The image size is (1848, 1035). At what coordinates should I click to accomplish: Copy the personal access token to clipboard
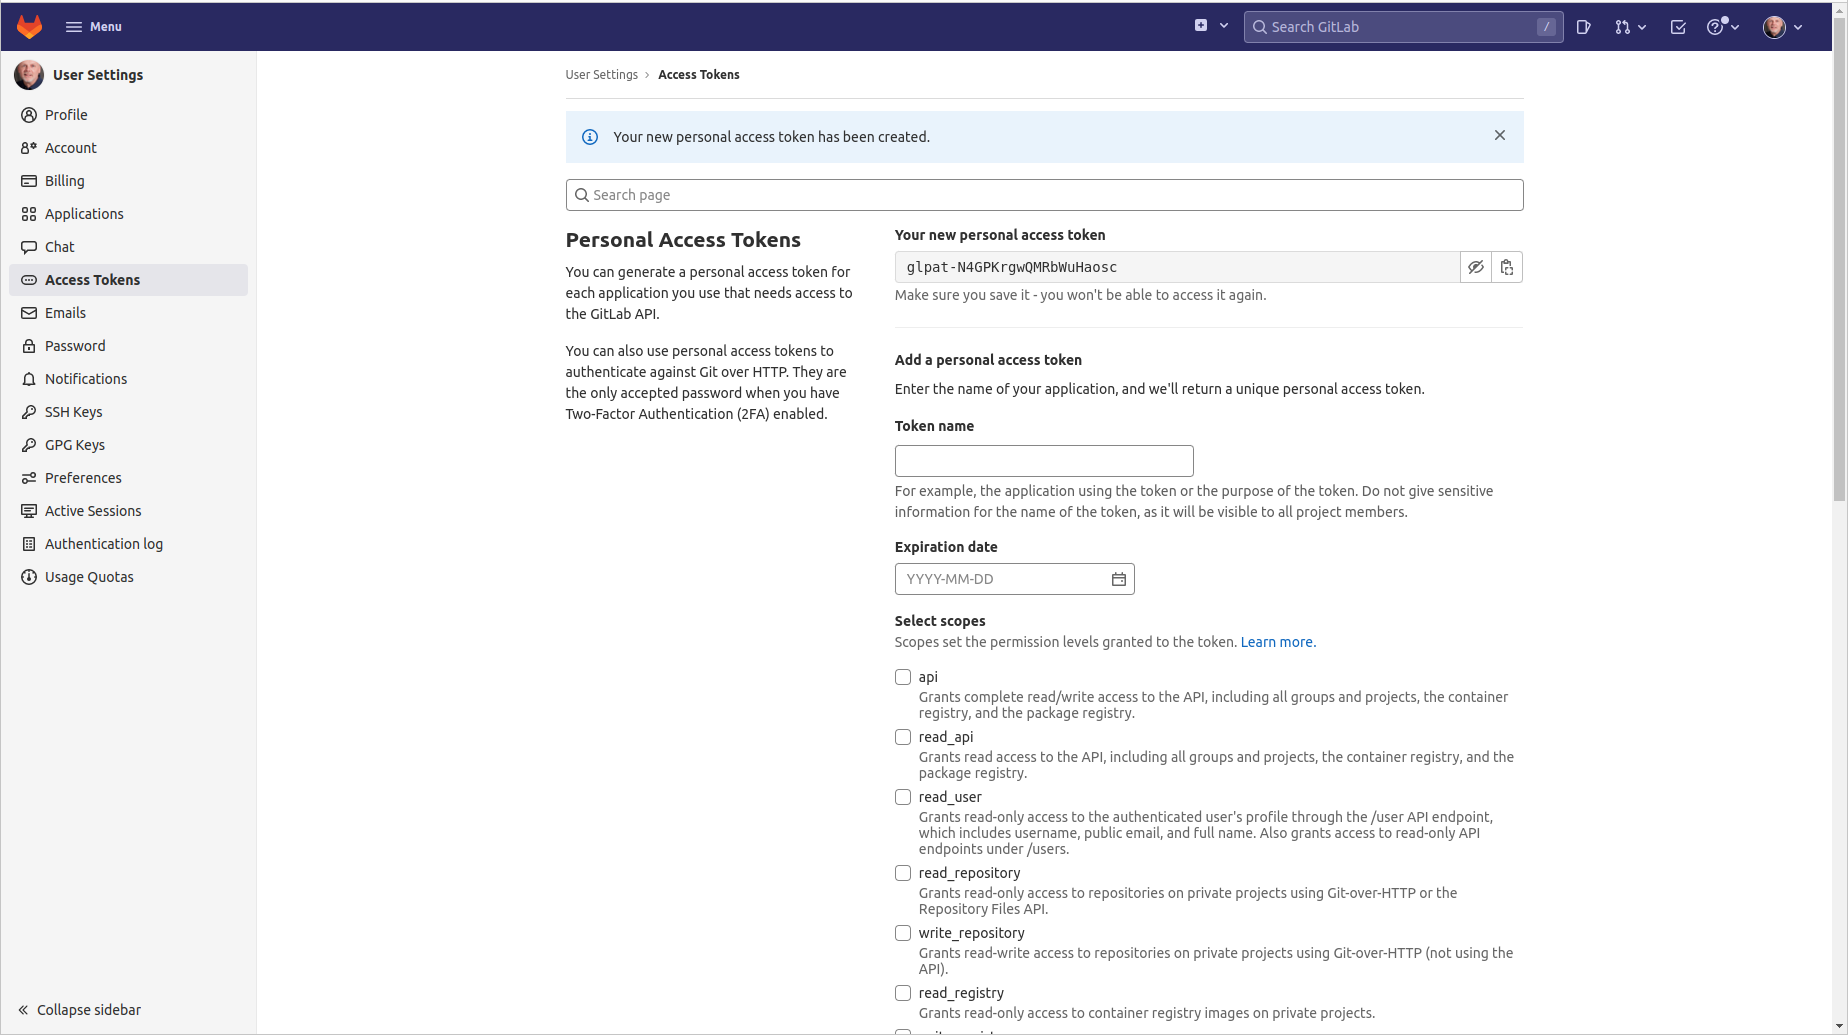click(1506, 267)
